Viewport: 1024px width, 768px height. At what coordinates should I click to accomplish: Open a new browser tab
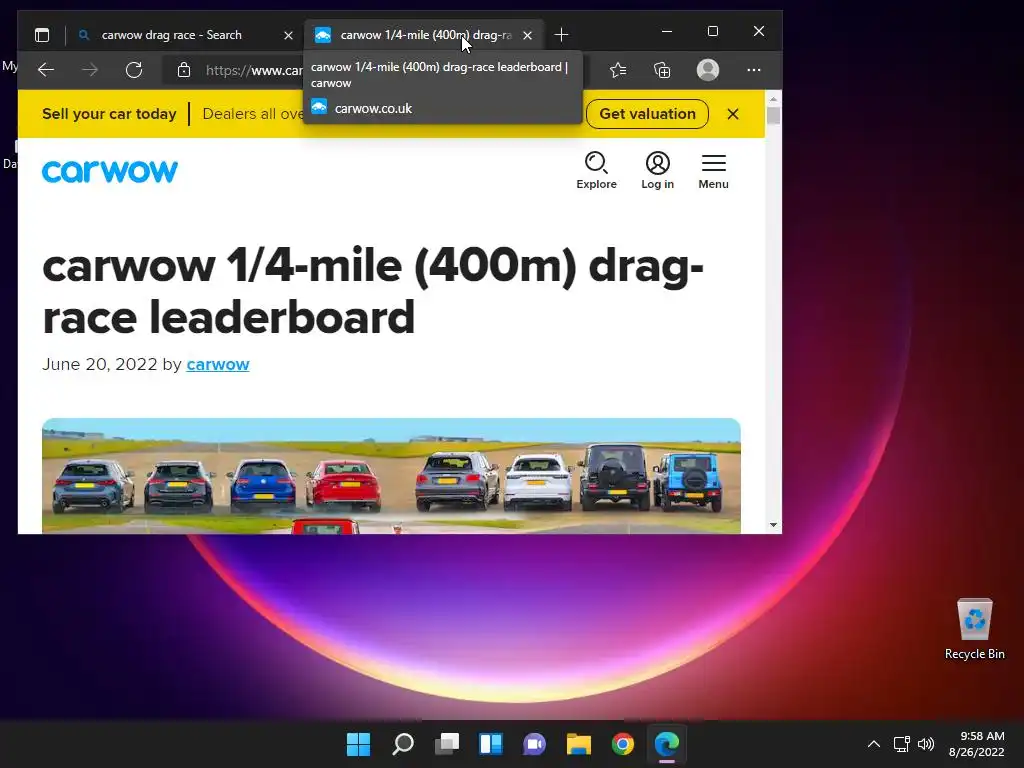pyautogui.click(x=562, y=35)
